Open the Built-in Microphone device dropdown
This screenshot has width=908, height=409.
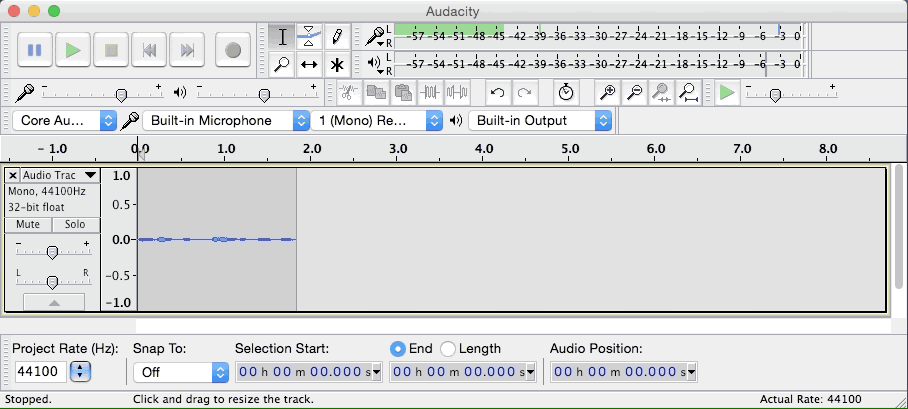226,120
